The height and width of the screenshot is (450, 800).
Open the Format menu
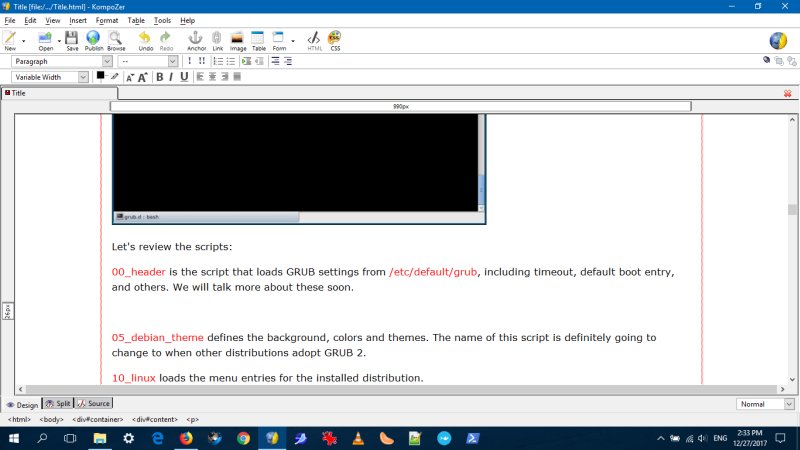point(106,20)
